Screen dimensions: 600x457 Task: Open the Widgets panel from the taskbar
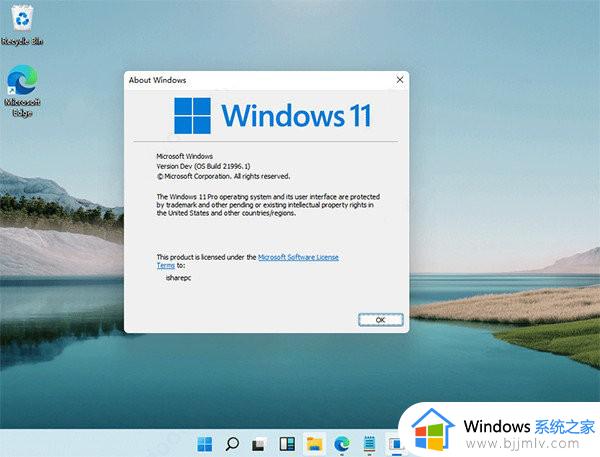[x=287, y=444]
